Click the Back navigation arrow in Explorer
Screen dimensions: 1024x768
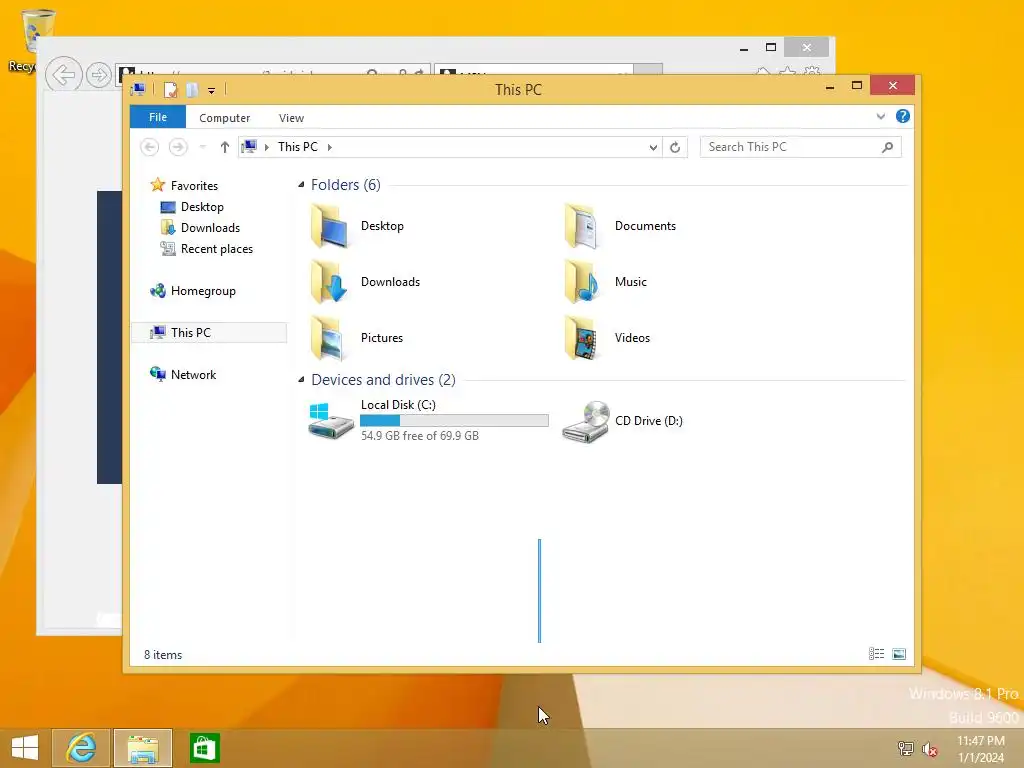click(150, 147)
